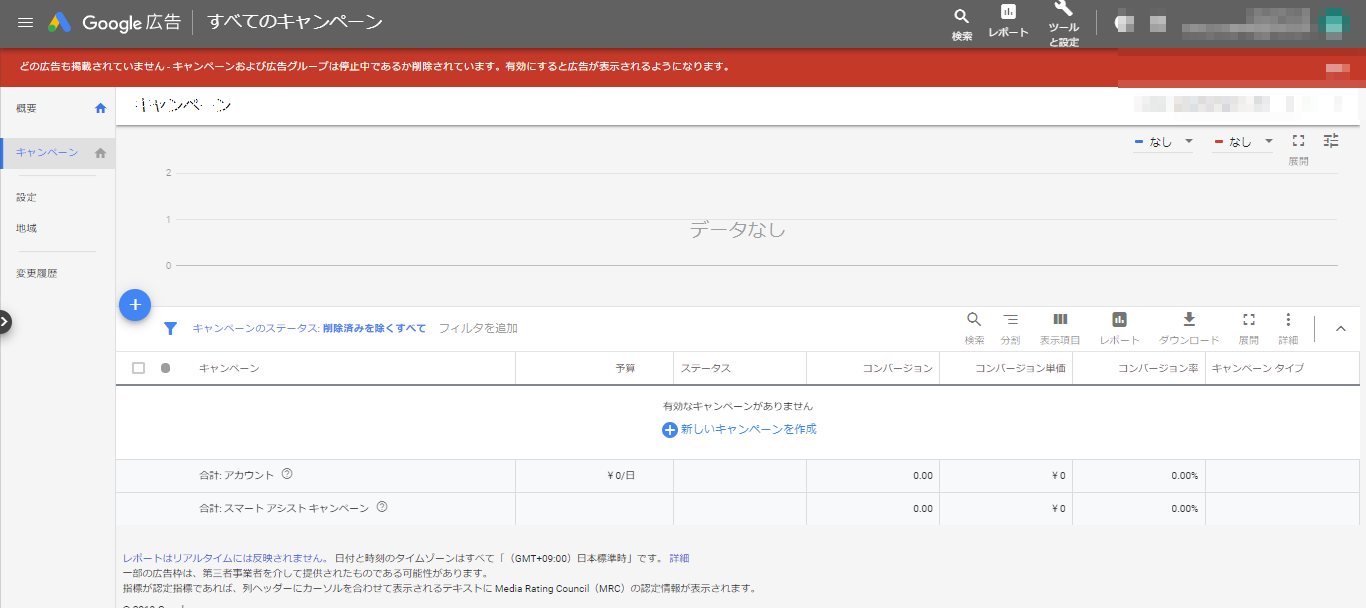Select 設定 in left navigation

(27, 198)
